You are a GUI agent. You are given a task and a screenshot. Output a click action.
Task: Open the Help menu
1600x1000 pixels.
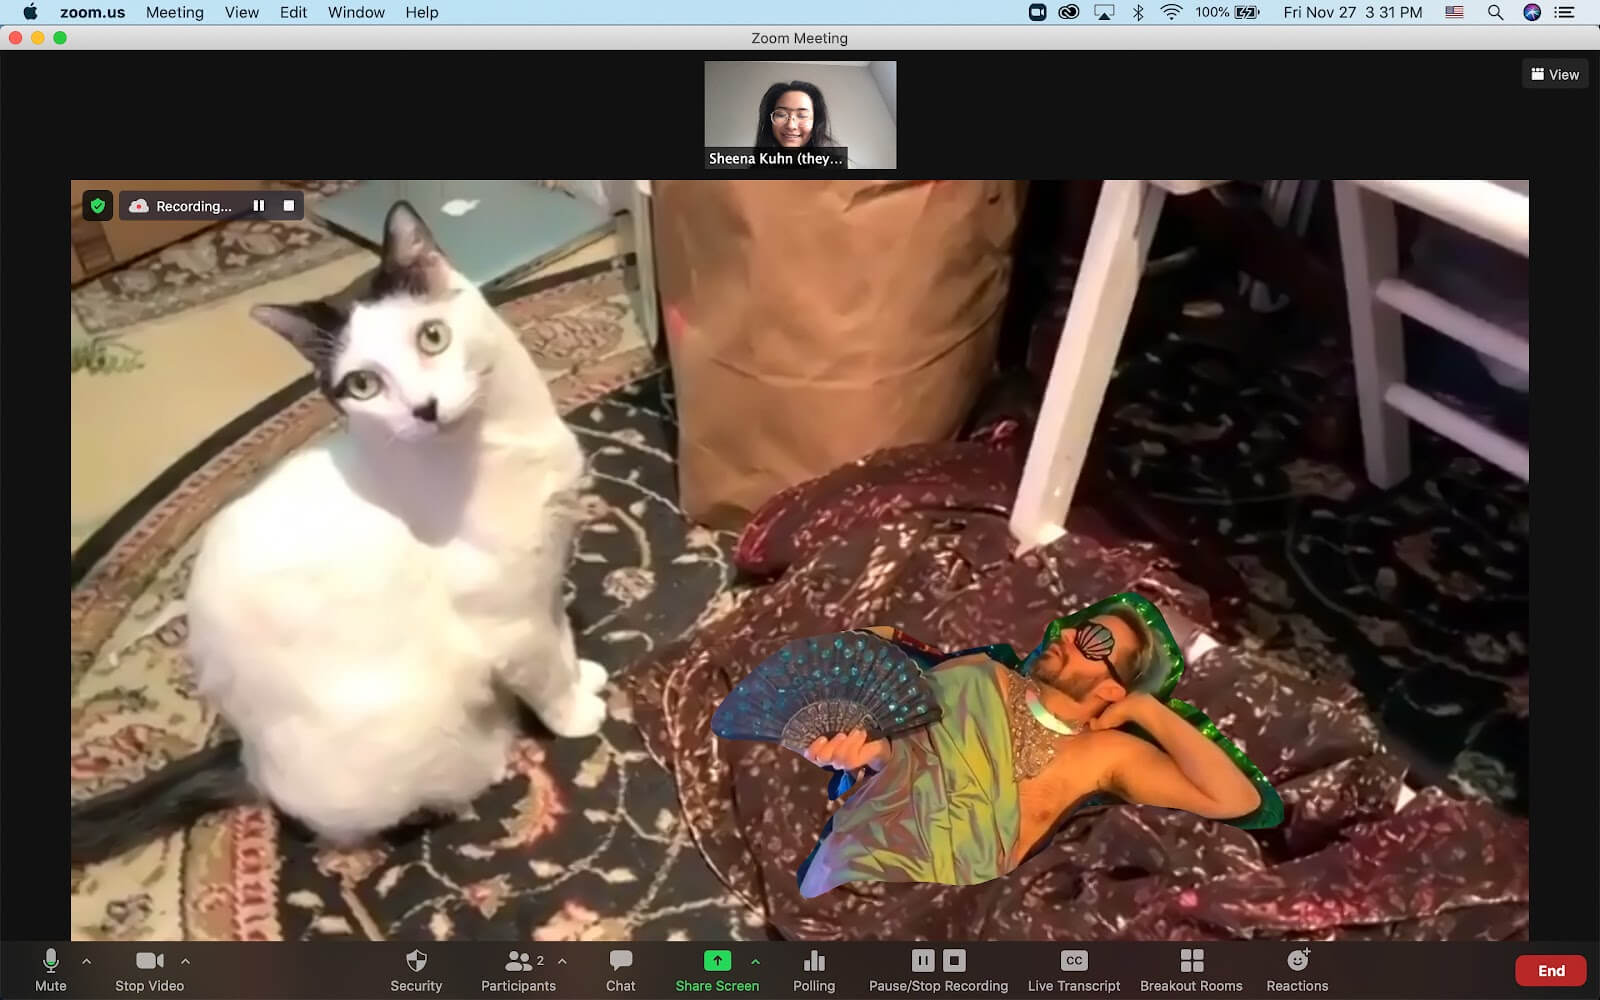421,12
